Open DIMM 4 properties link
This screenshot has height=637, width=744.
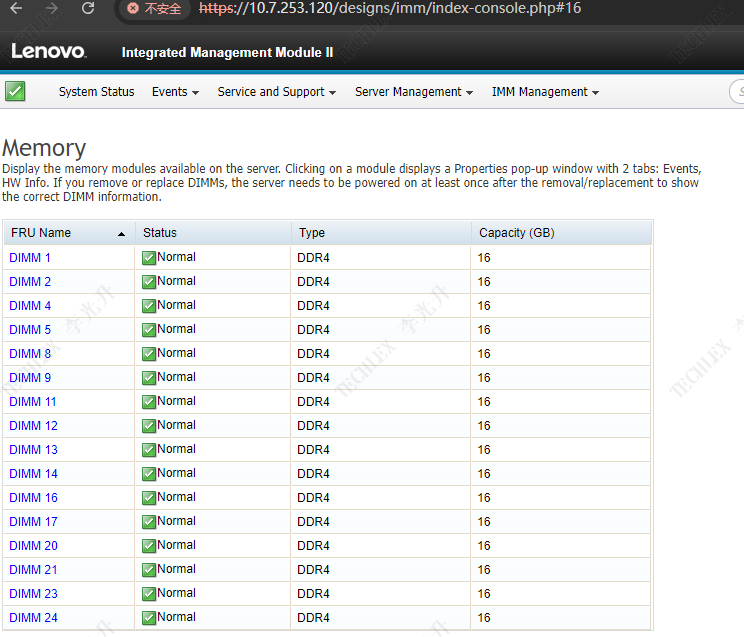click(30, 306)
